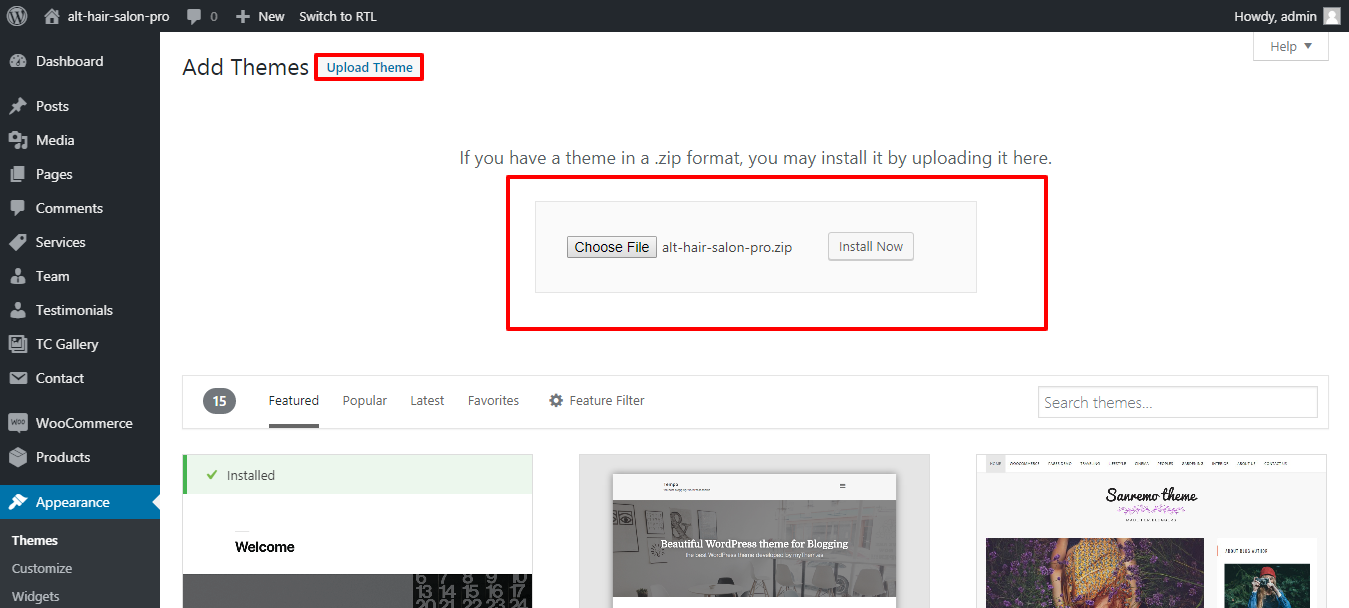
Task: Click the Services tag icon
Action: 18,242
